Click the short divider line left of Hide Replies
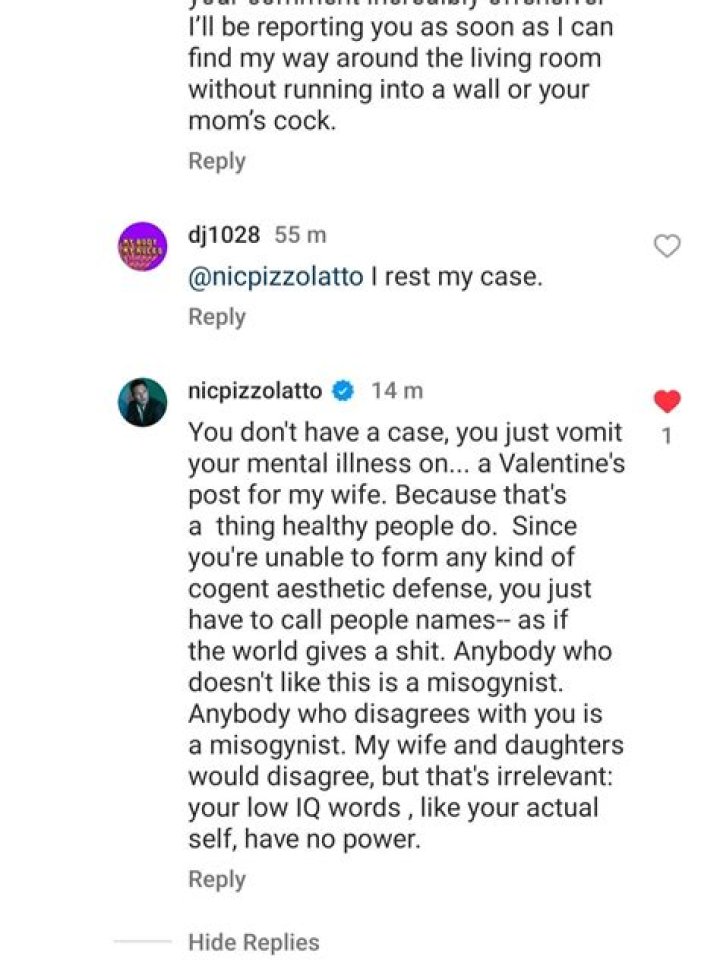This screenshot has width=720, height=975. (142, 942)
